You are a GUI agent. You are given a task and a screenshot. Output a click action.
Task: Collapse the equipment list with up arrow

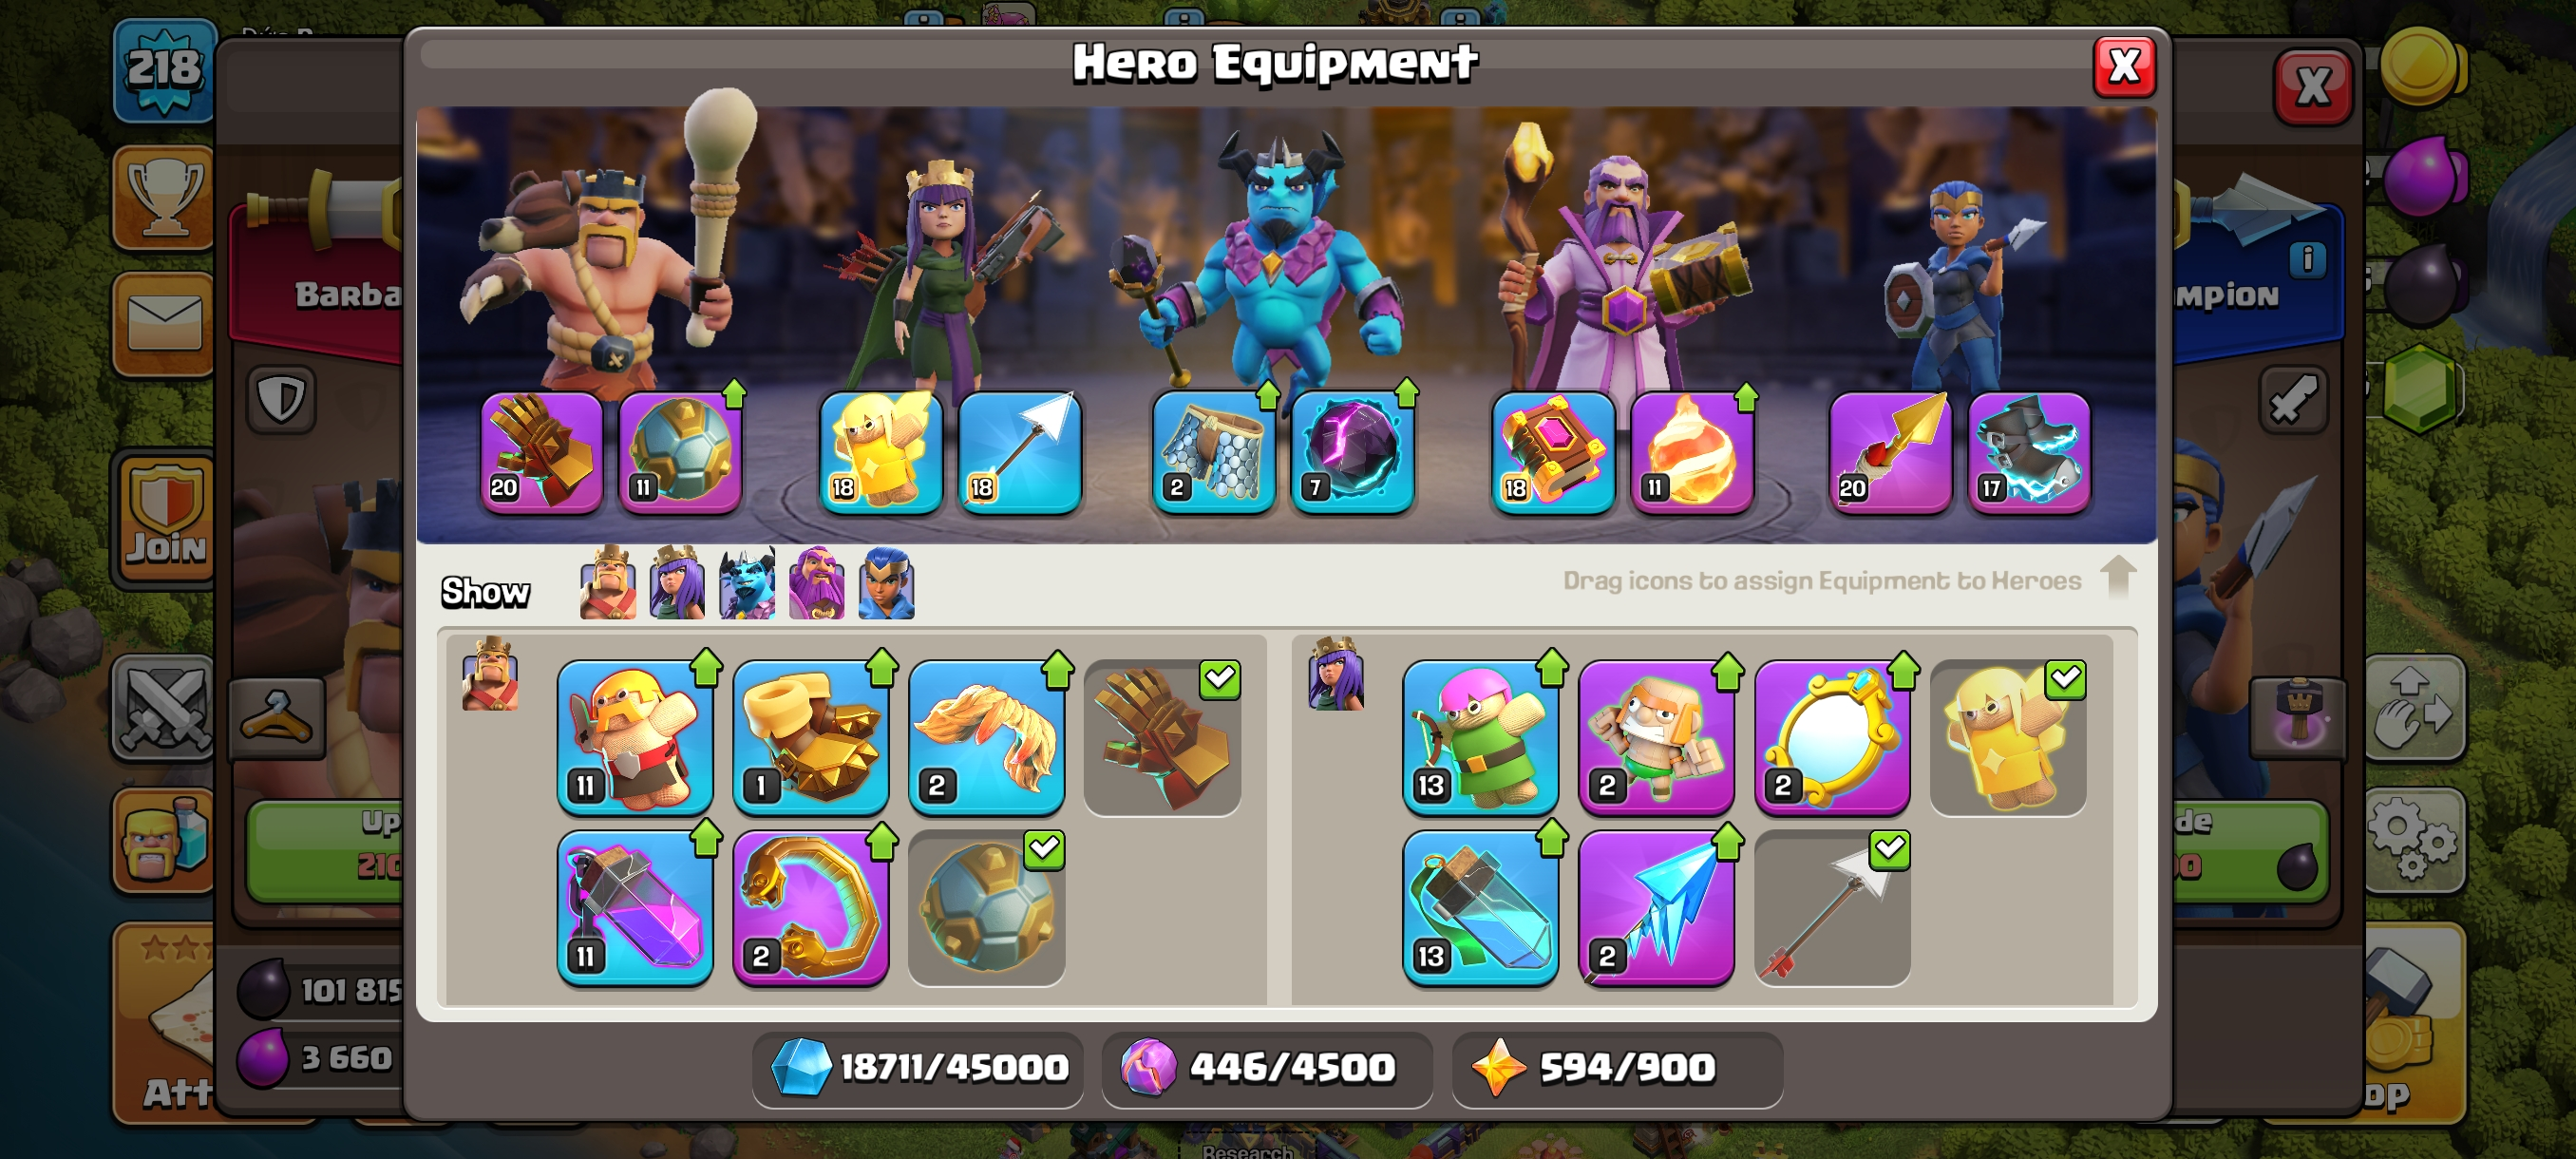click(x=2118, y=577)
